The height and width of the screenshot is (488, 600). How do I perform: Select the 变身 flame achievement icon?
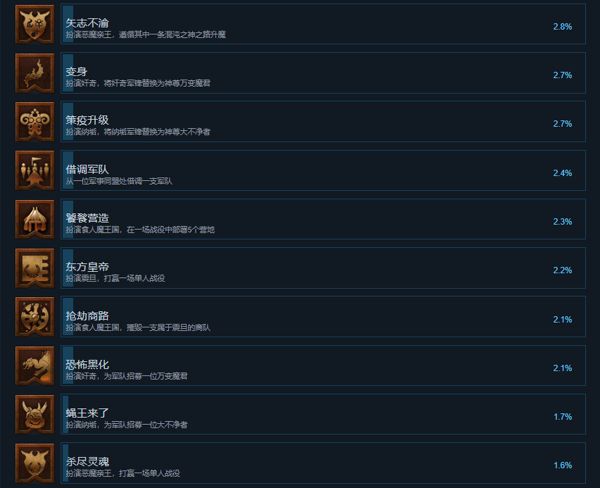pos(34,73)
